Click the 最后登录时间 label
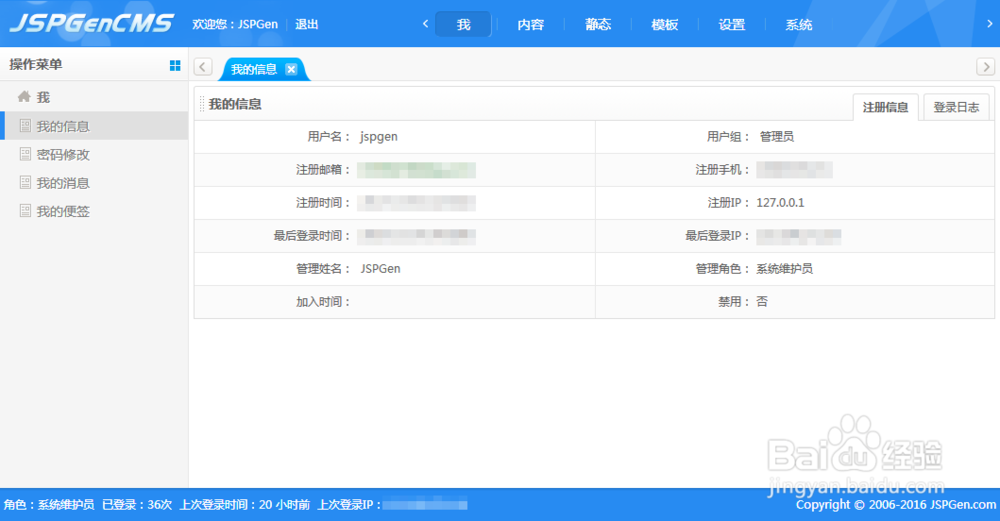This screenshot has height=521, width=1000. pos(312,236)
